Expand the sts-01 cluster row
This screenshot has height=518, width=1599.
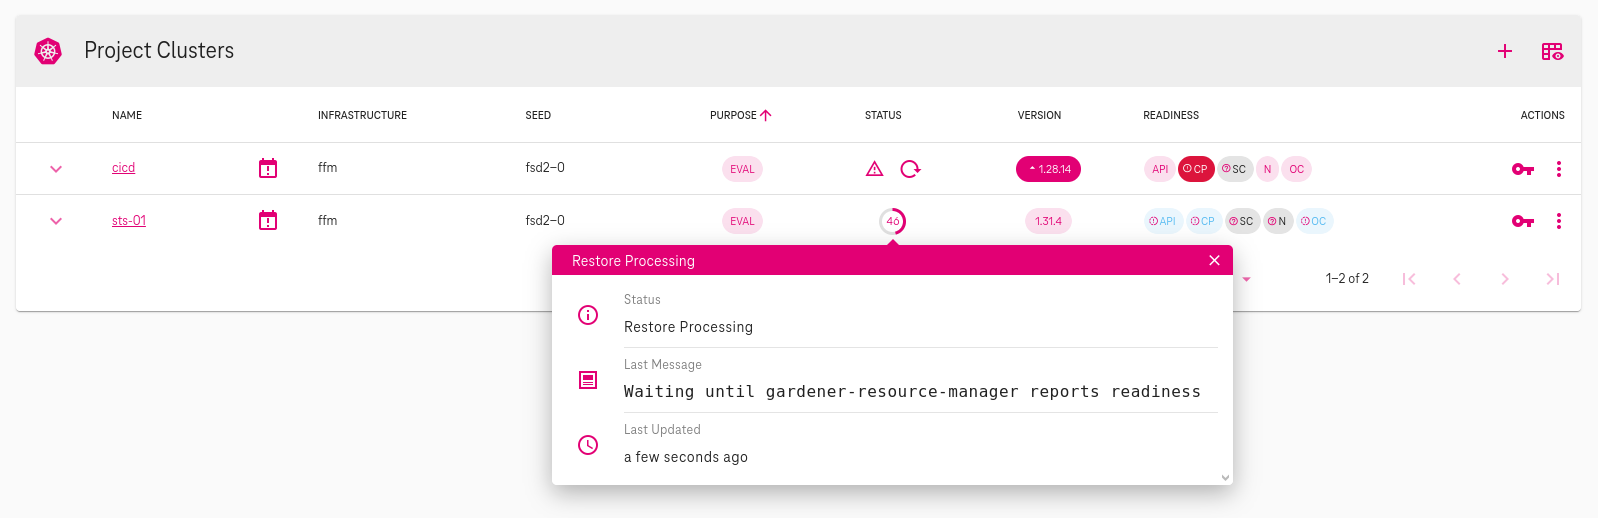[x=56, y=221]
